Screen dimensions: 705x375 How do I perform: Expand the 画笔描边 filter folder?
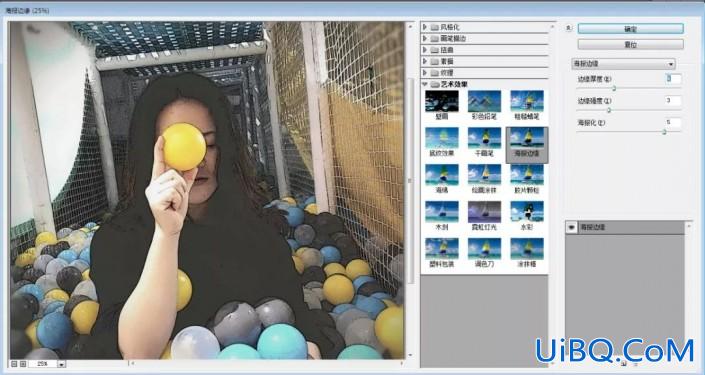point(425,39)
